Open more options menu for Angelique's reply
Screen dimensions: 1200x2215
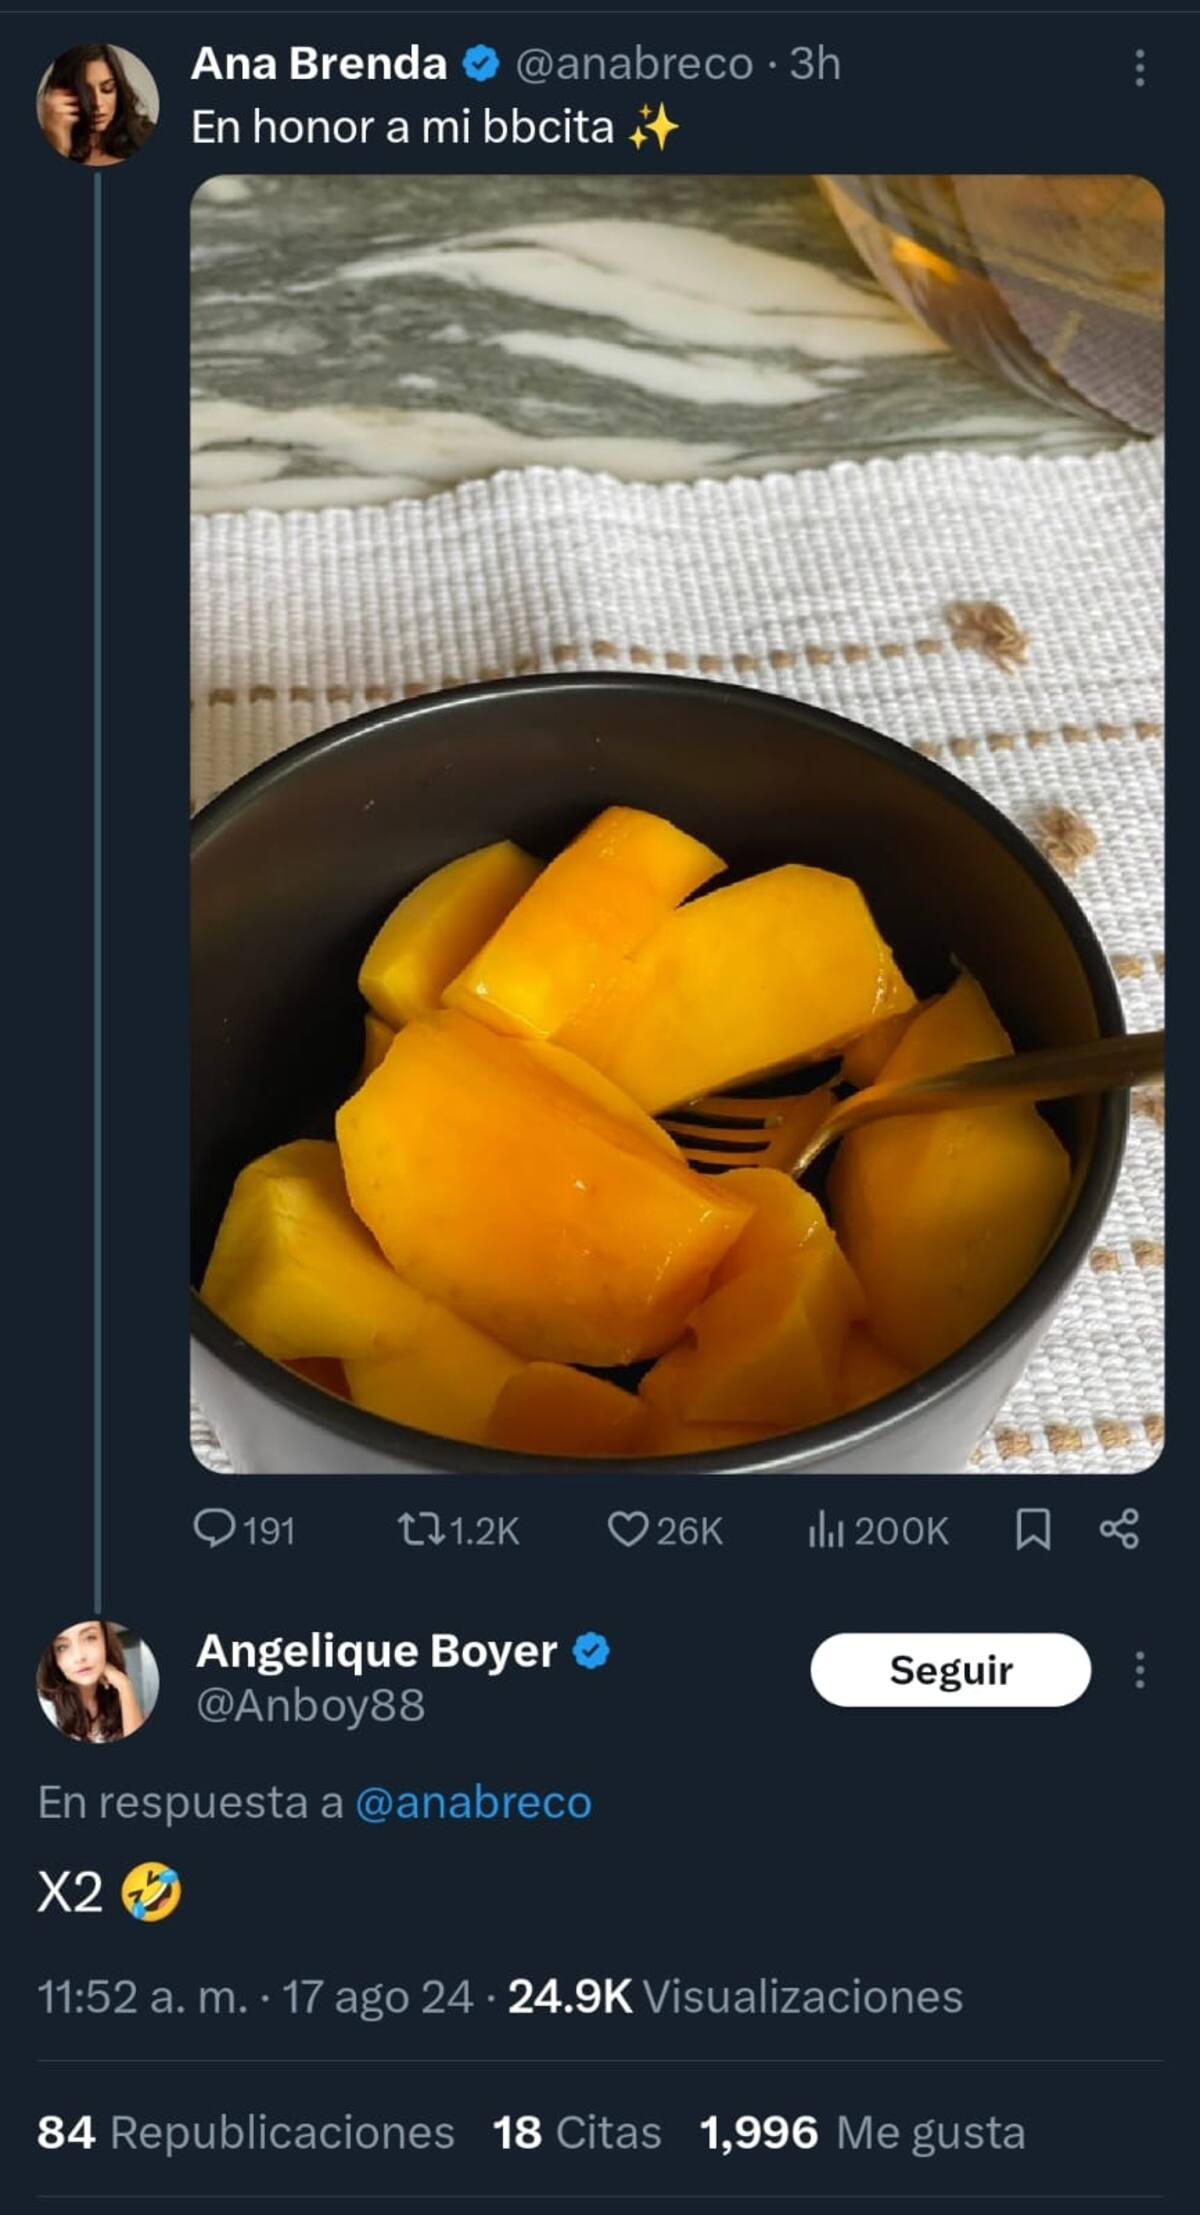pos(1139,1670)
